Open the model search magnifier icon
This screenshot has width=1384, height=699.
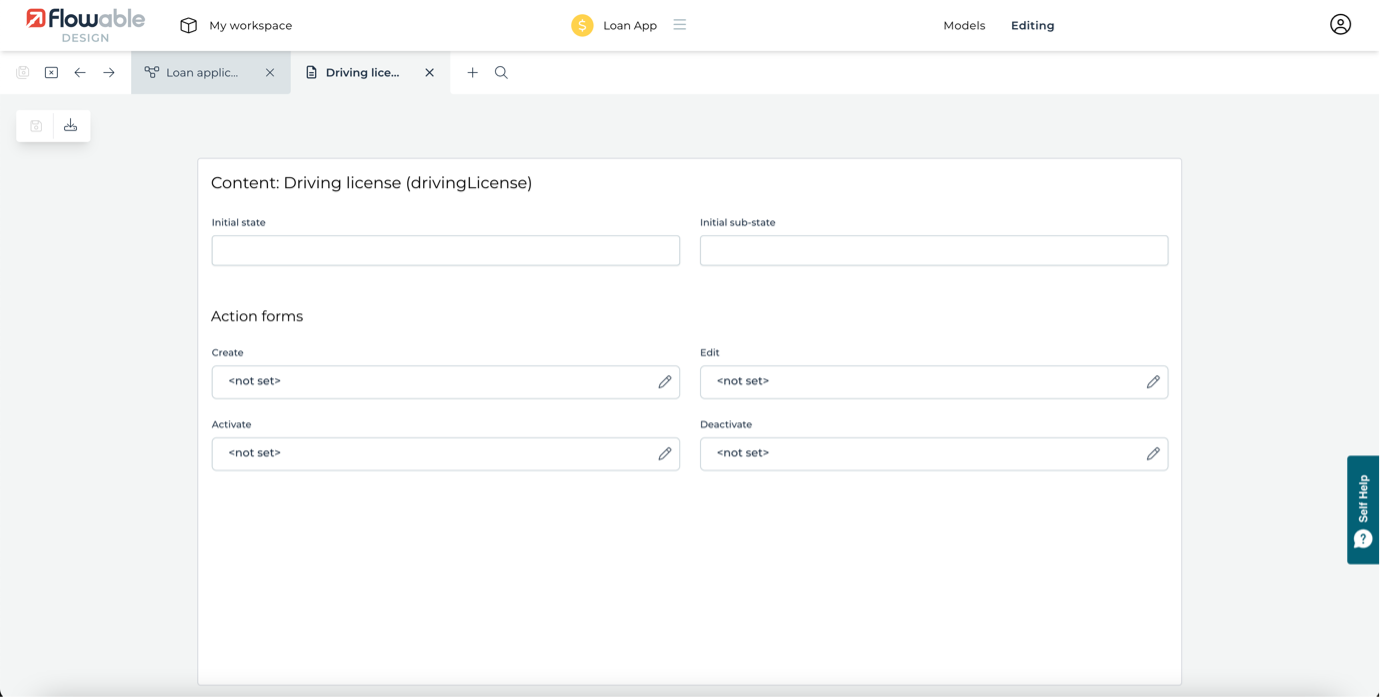501,73
